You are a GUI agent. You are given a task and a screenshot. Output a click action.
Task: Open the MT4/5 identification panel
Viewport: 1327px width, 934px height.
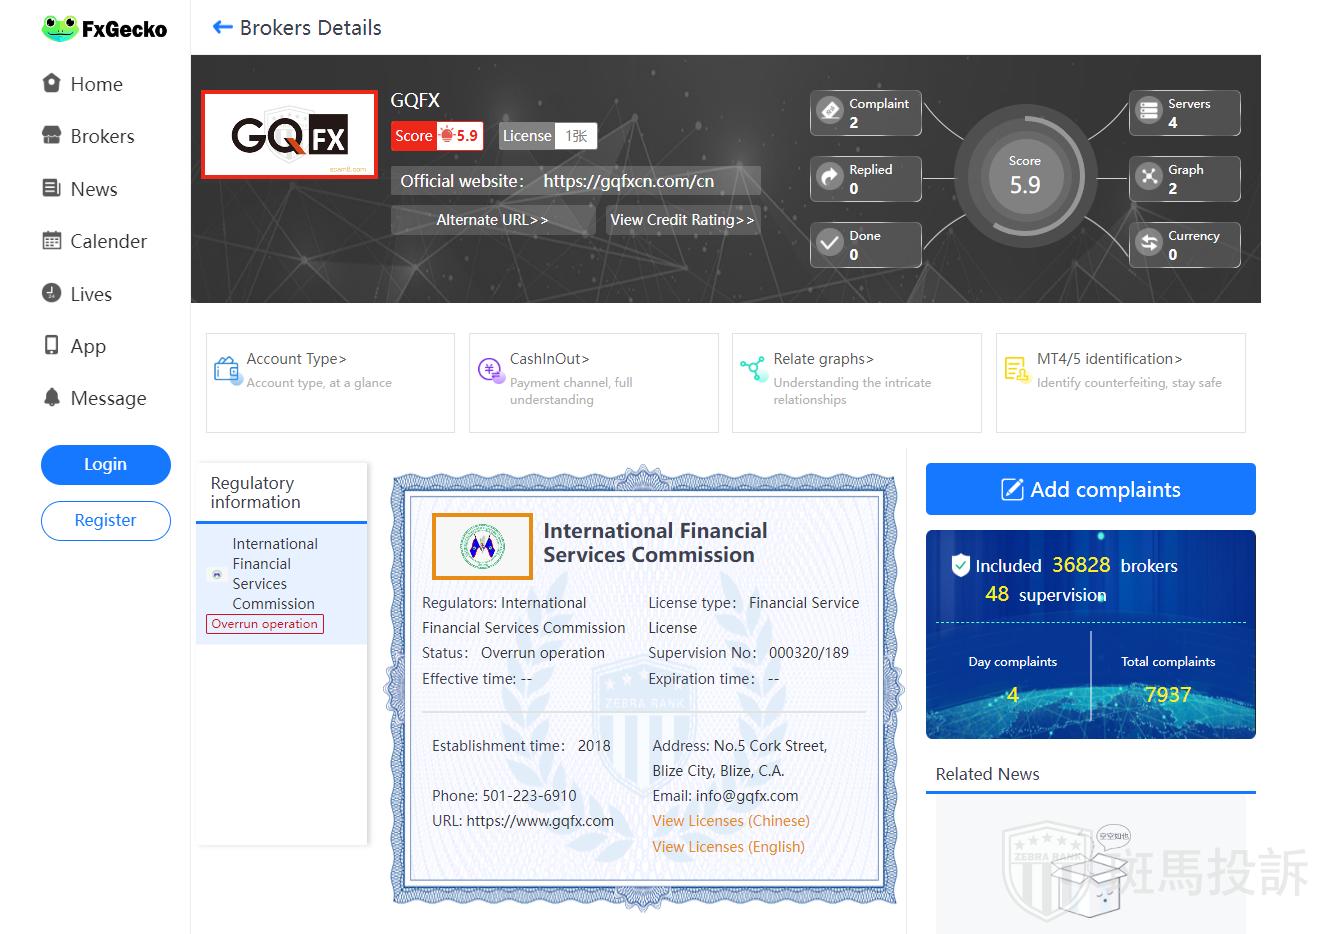click(1109, 359)
